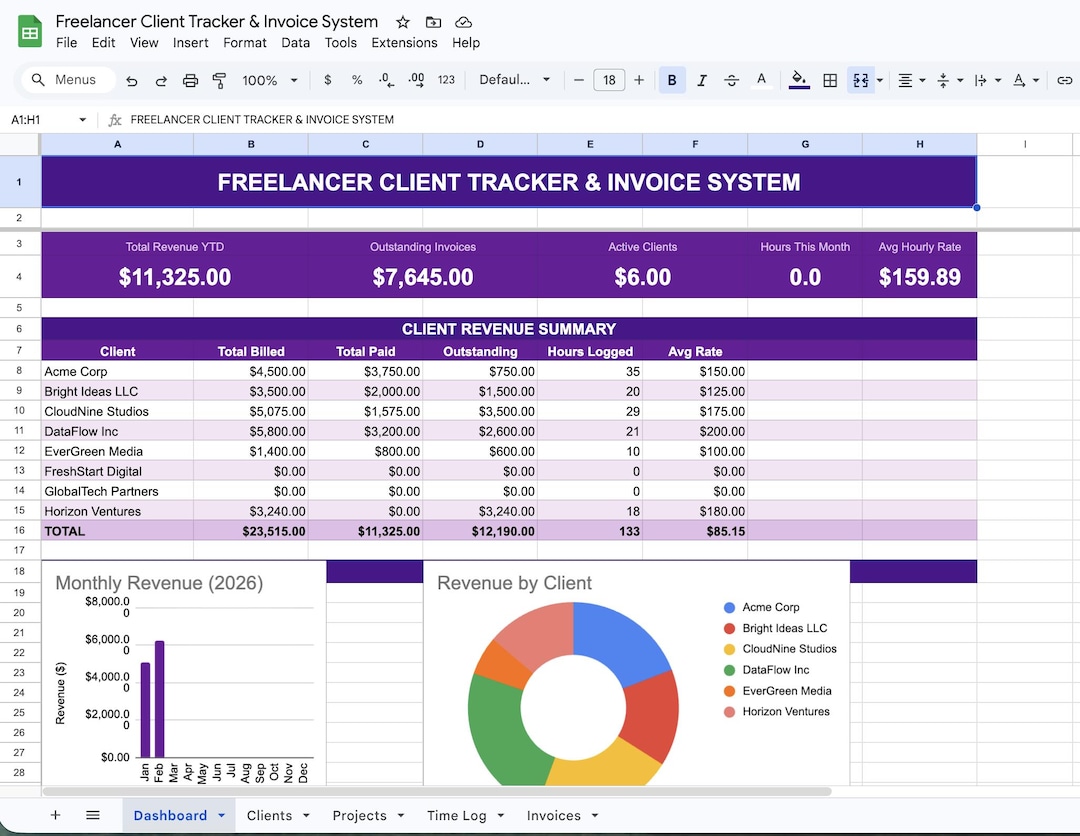Open the Insert menu
The image size is (1080, 836).
click(x=191, y=43)
